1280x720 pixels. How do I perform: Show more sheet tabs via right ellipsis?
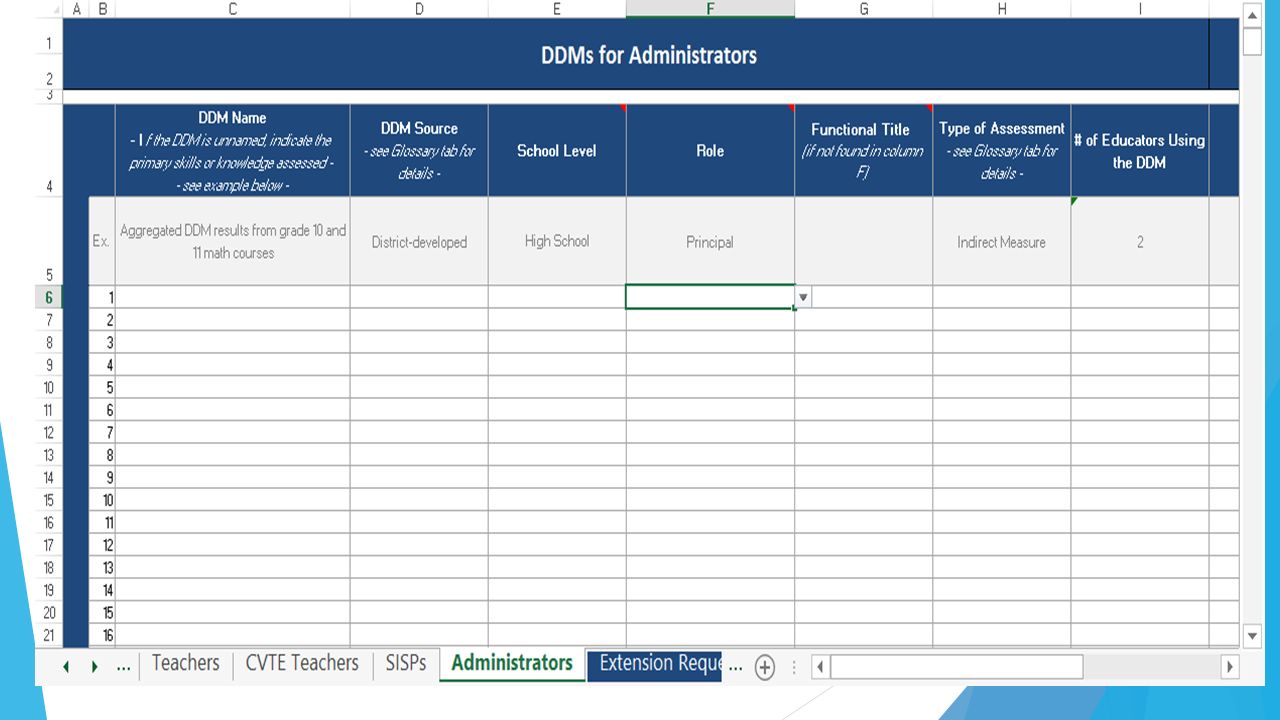(736, 667)
